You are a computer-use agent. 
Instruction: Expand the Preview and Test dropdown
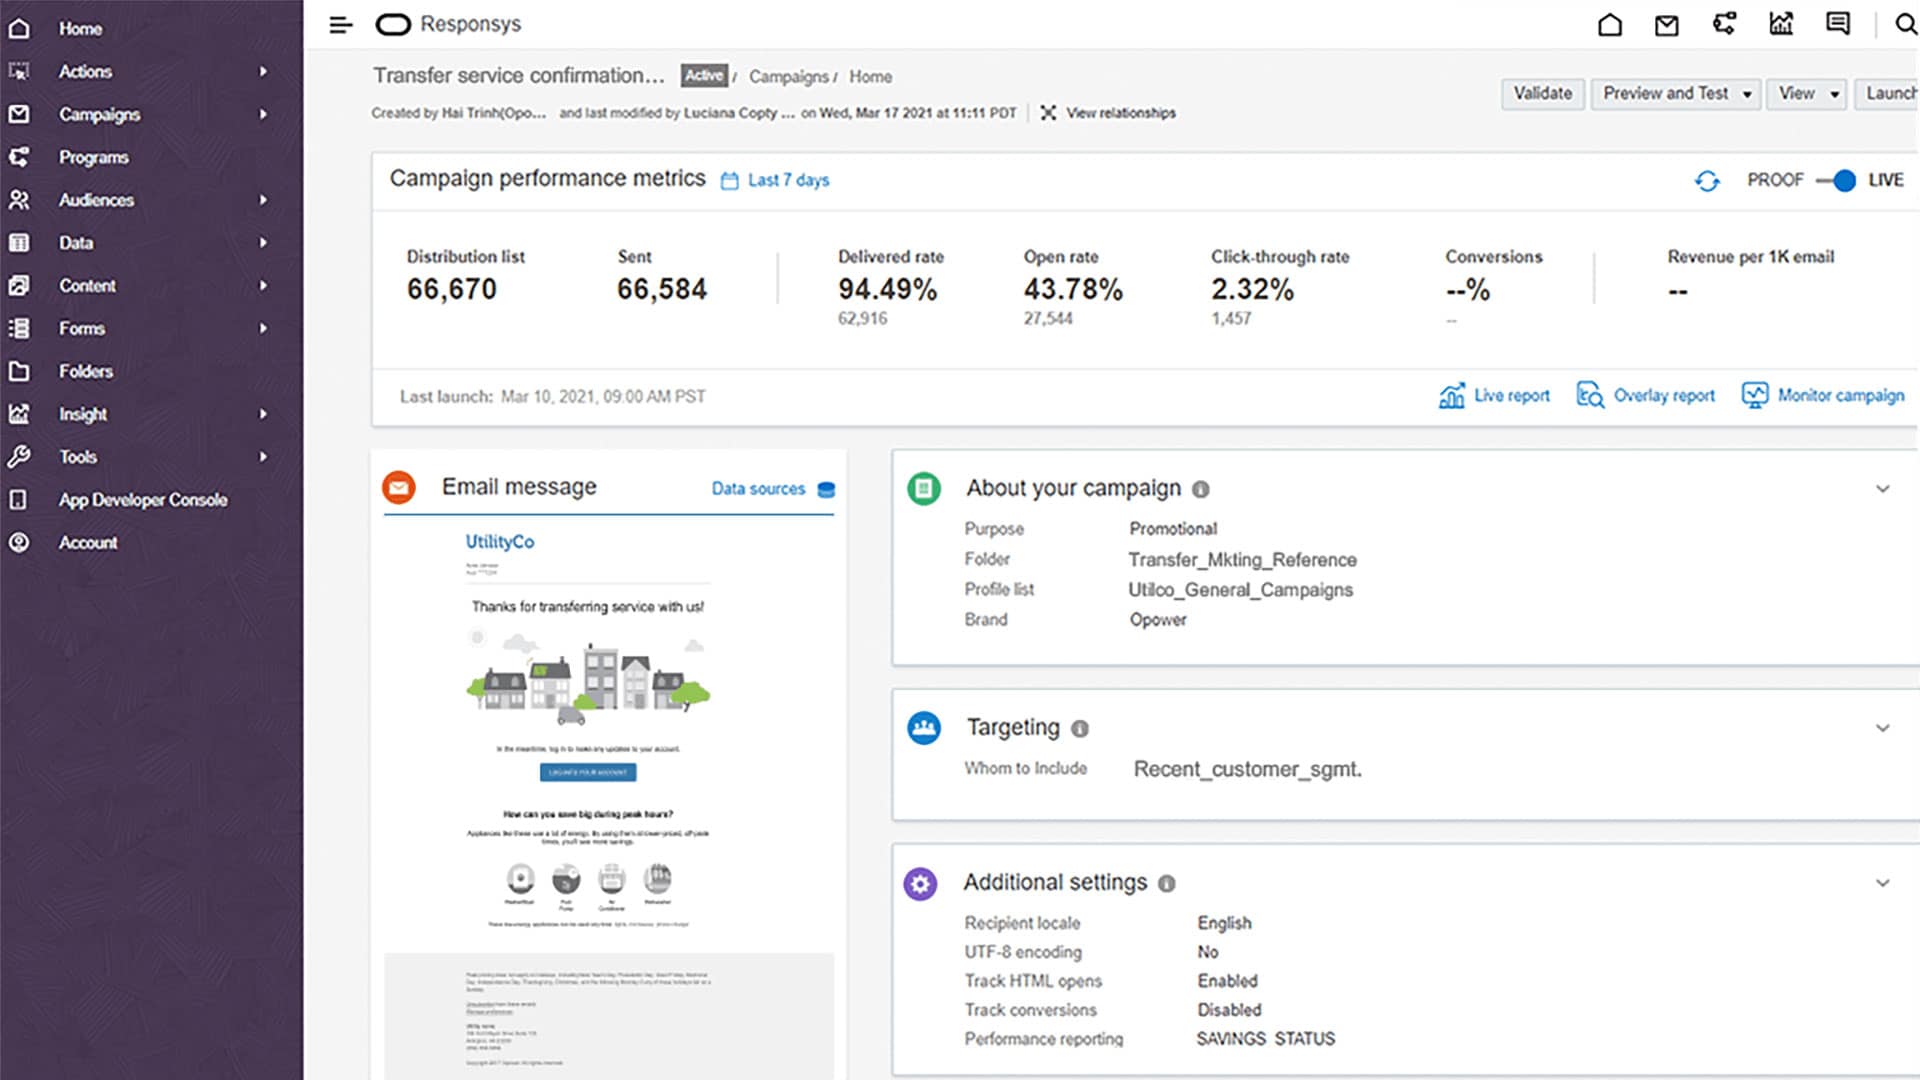coord(1675,93)
